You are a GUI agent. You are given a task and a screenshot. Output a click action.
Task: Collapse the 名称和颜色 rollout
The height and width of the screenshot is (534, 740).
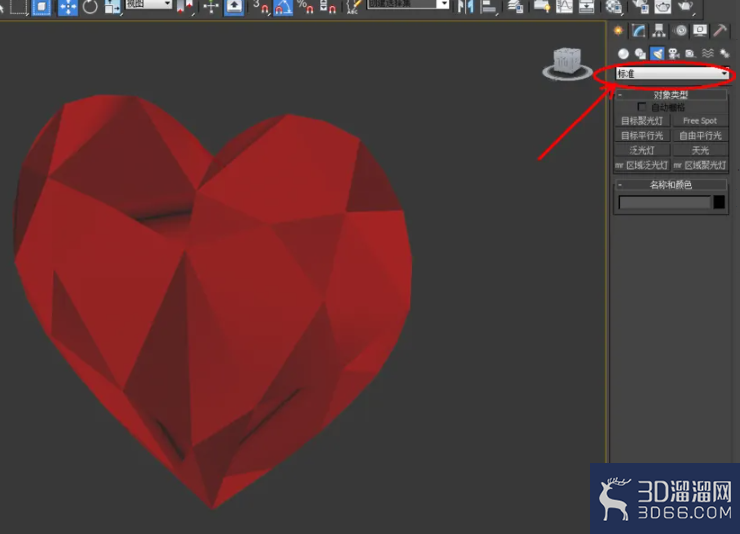point(671,185)
